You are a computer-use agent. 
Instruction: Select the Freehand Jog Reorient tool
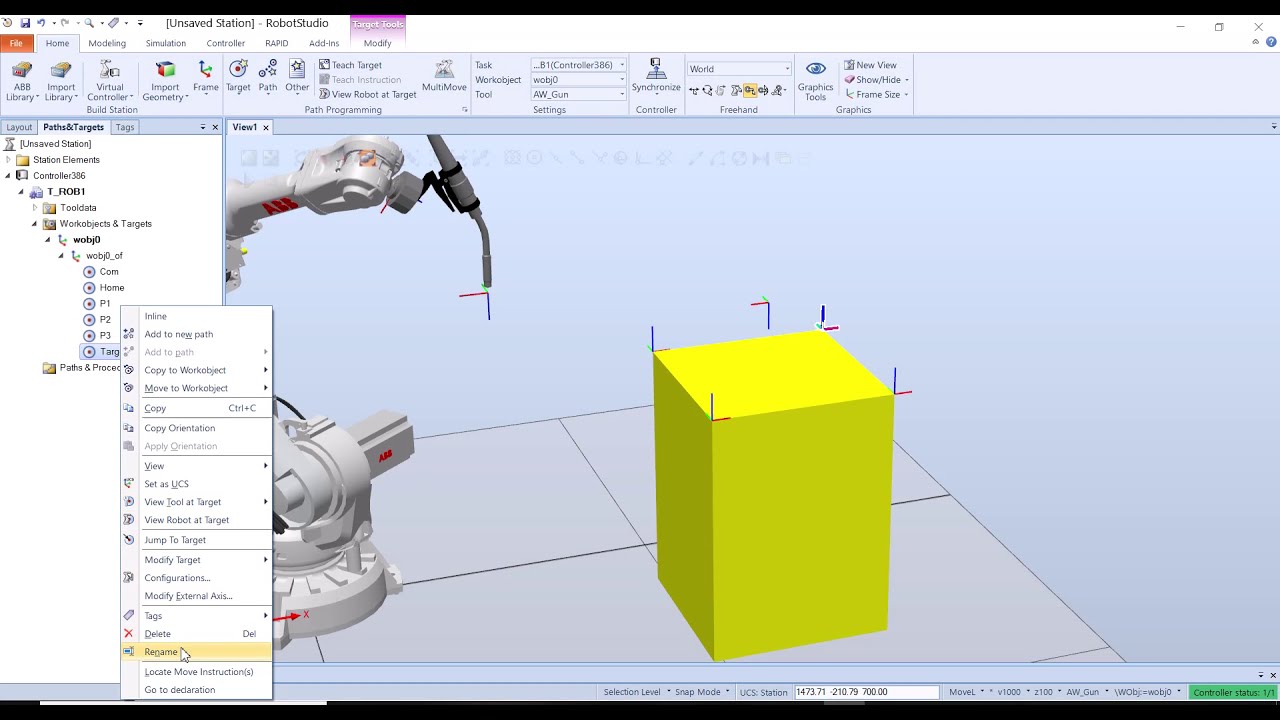[x=763, y=90]
